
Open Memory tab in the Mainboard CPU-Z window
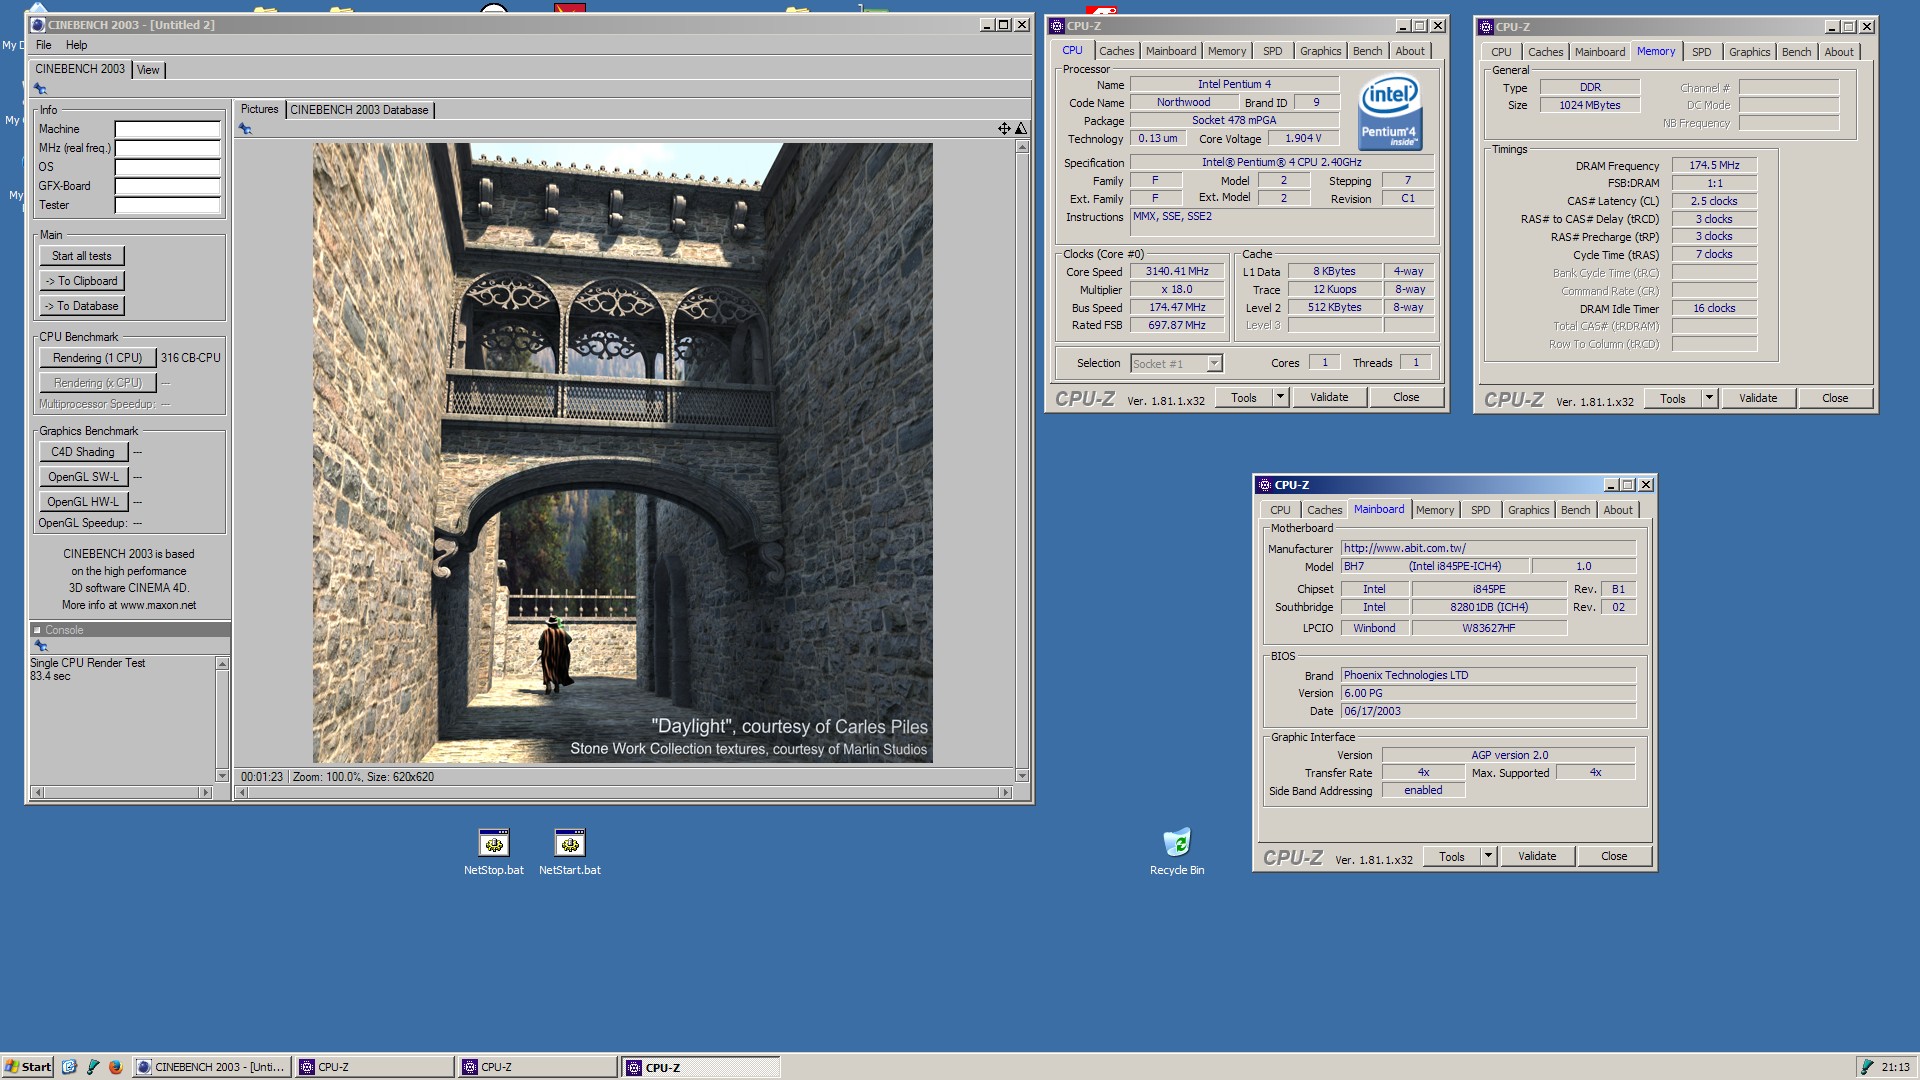click(x=1435, y=510)
